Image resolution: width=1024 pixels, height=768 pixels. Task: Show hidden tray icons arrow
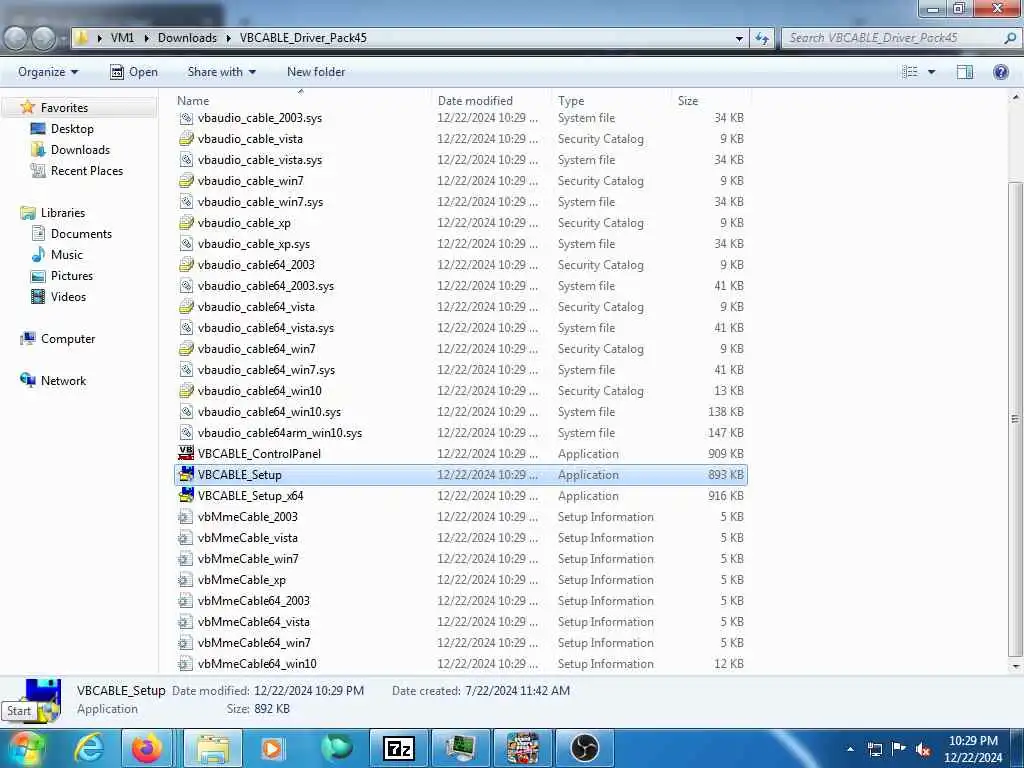(x=850, y=749)
